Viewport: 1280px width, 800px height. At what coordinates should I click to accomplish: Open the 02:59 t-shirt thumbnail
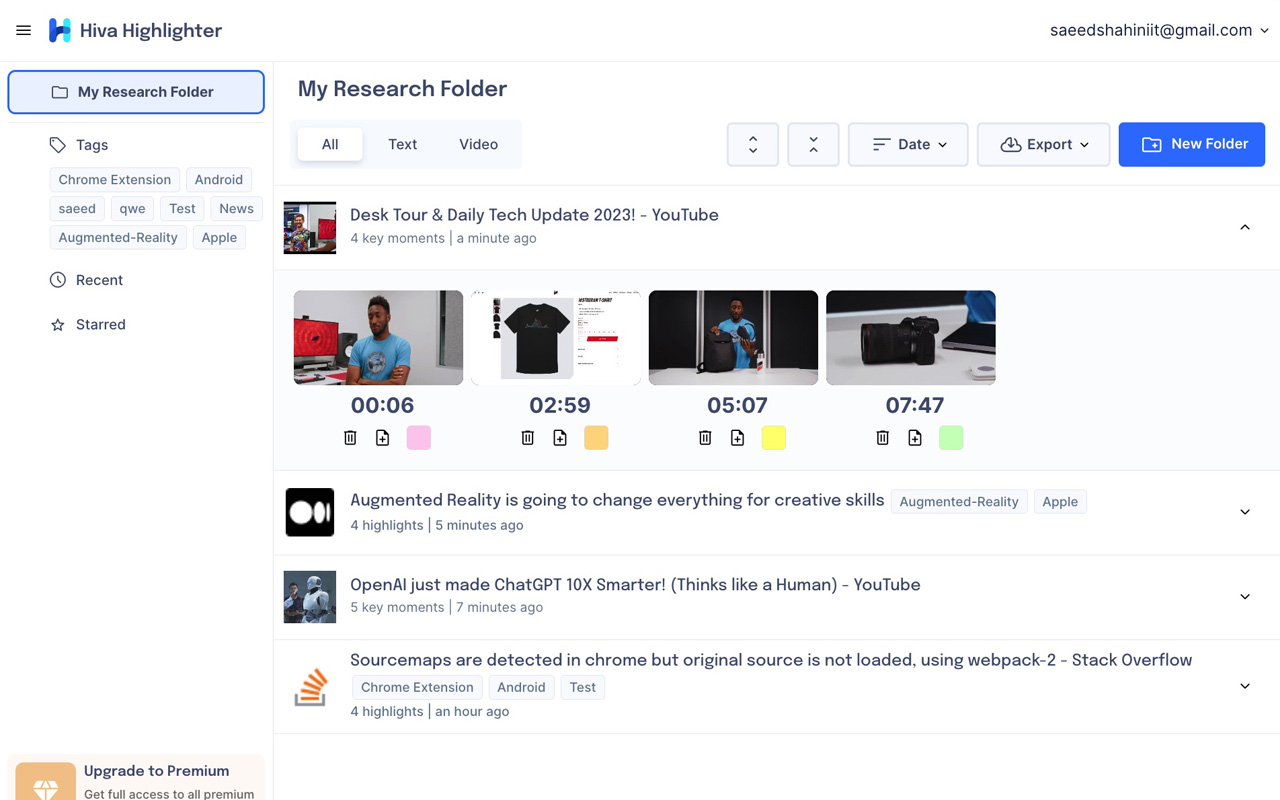[x=556, y=338]
